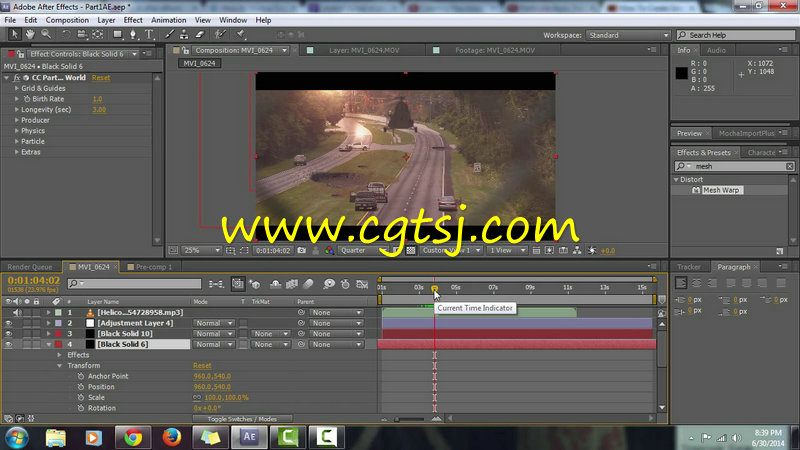Open the Effect menu
This screenshot has height=450, width=800.
point(133,20)
